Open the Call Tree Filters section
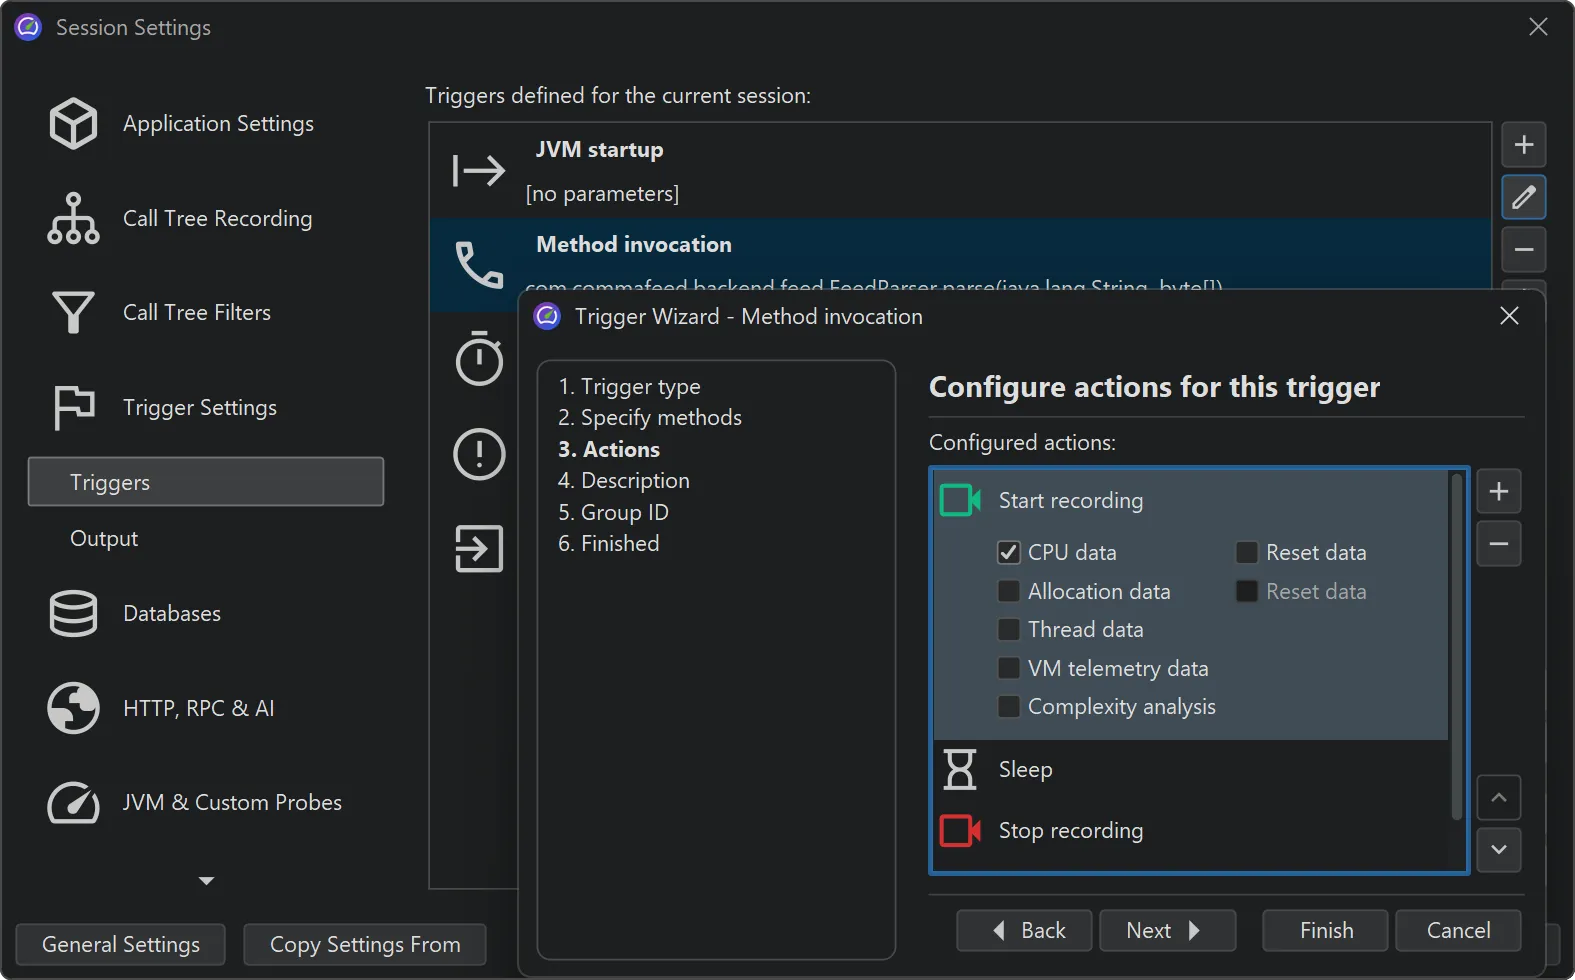1575x980 pixels. (196, 312)
